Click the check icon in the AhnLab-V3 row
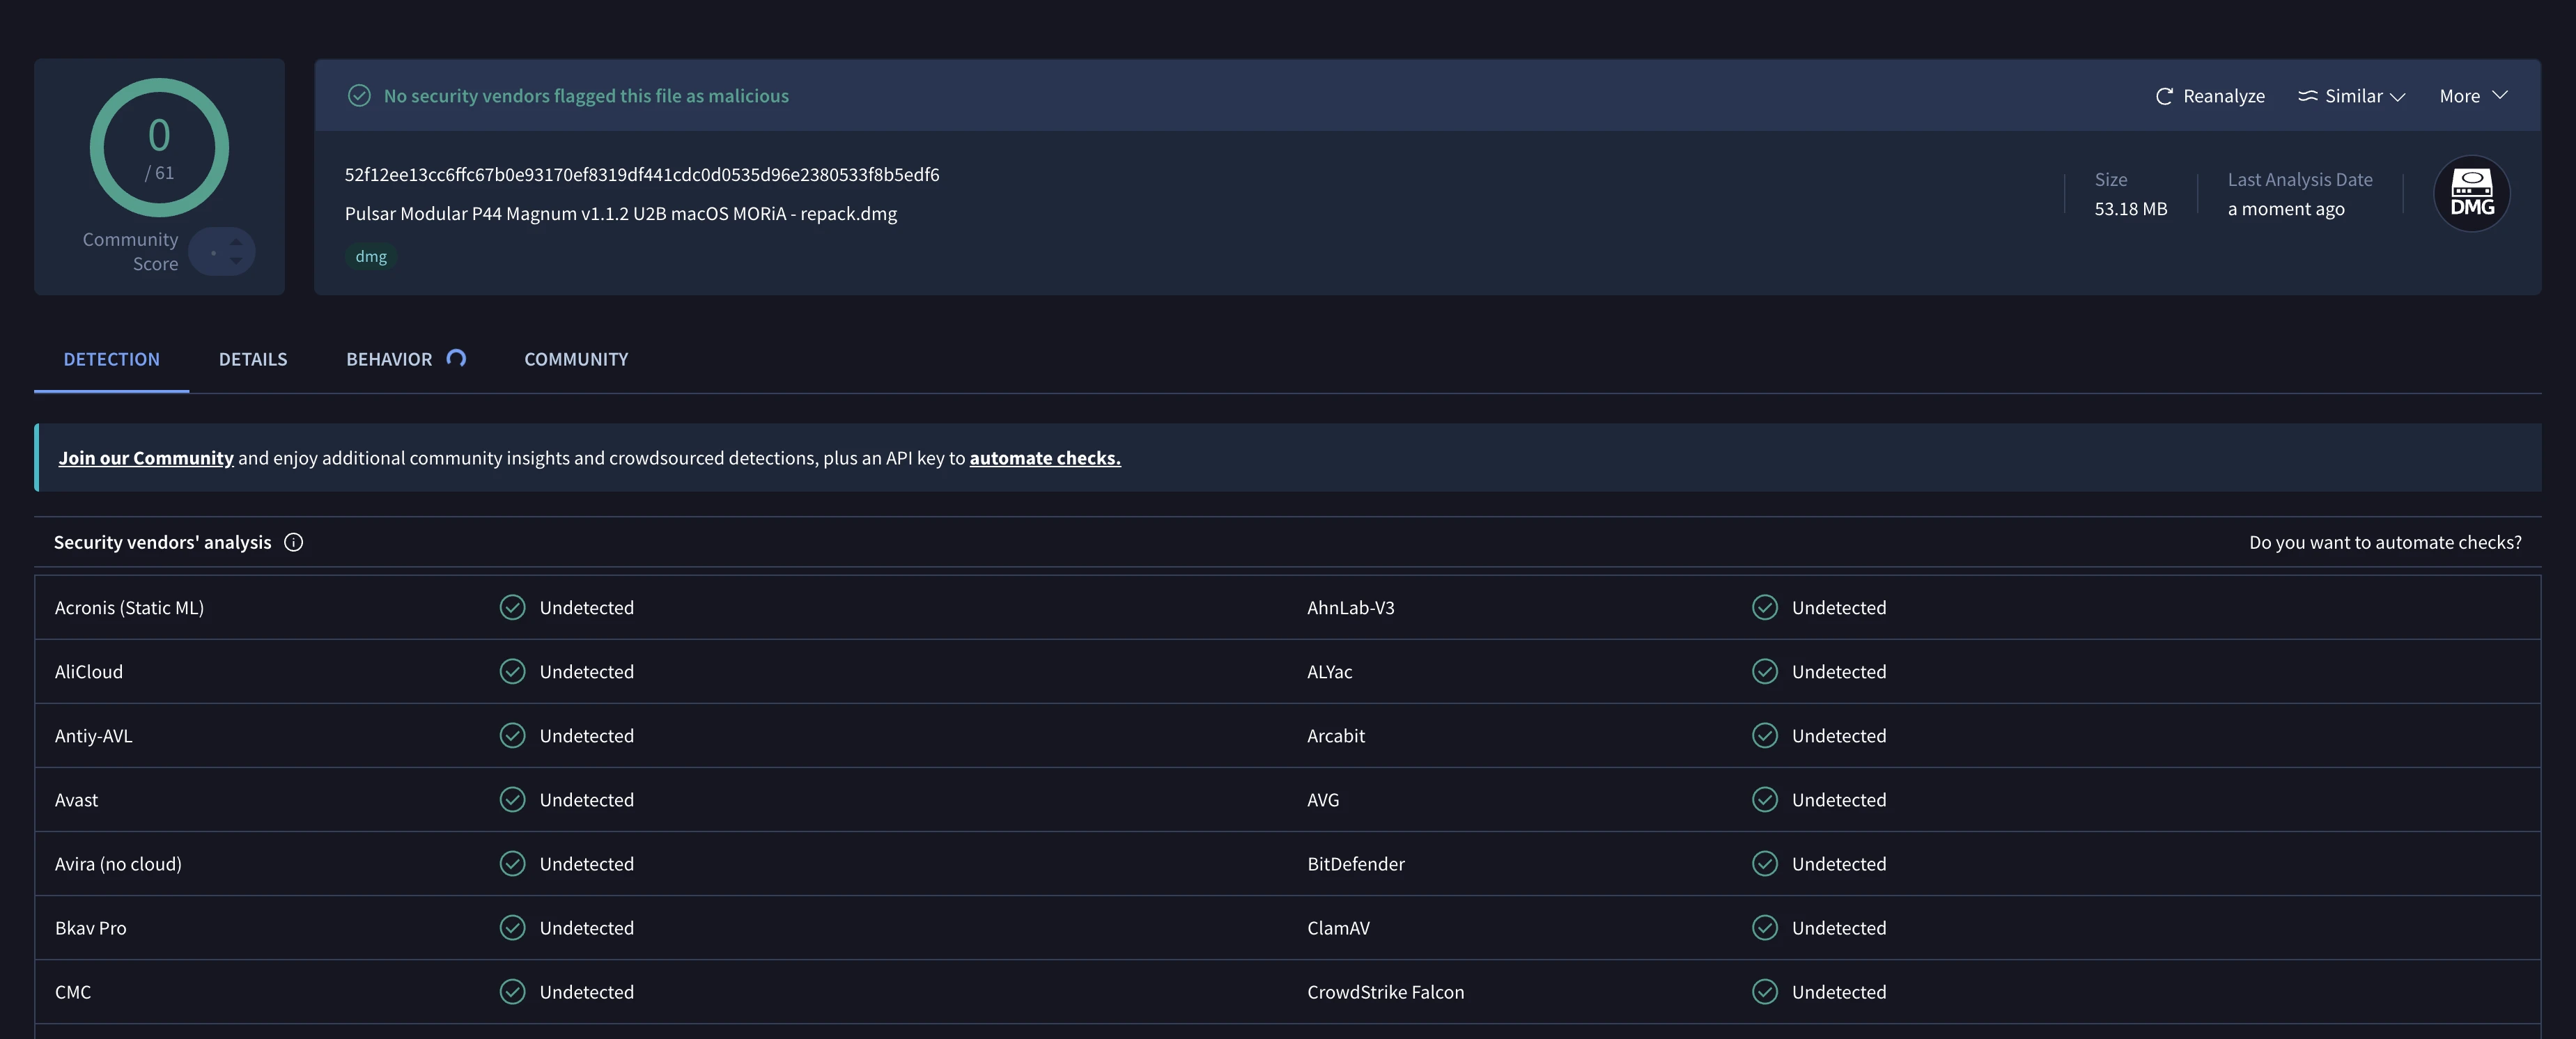Viewport: 2576px width, 1039px height. (x=1765, y=607)
